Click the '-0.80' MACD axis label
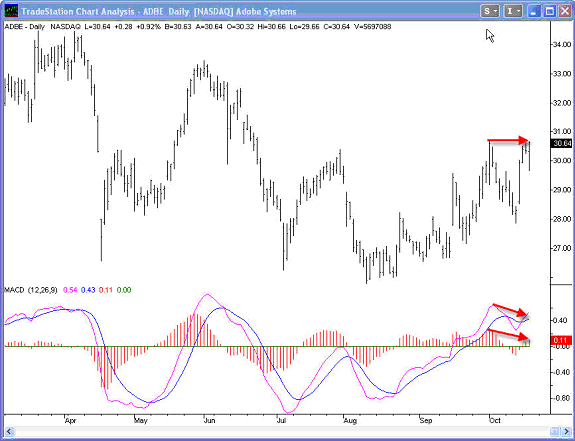This screenshot has width=575, height=441. click(x=562, y=398)
